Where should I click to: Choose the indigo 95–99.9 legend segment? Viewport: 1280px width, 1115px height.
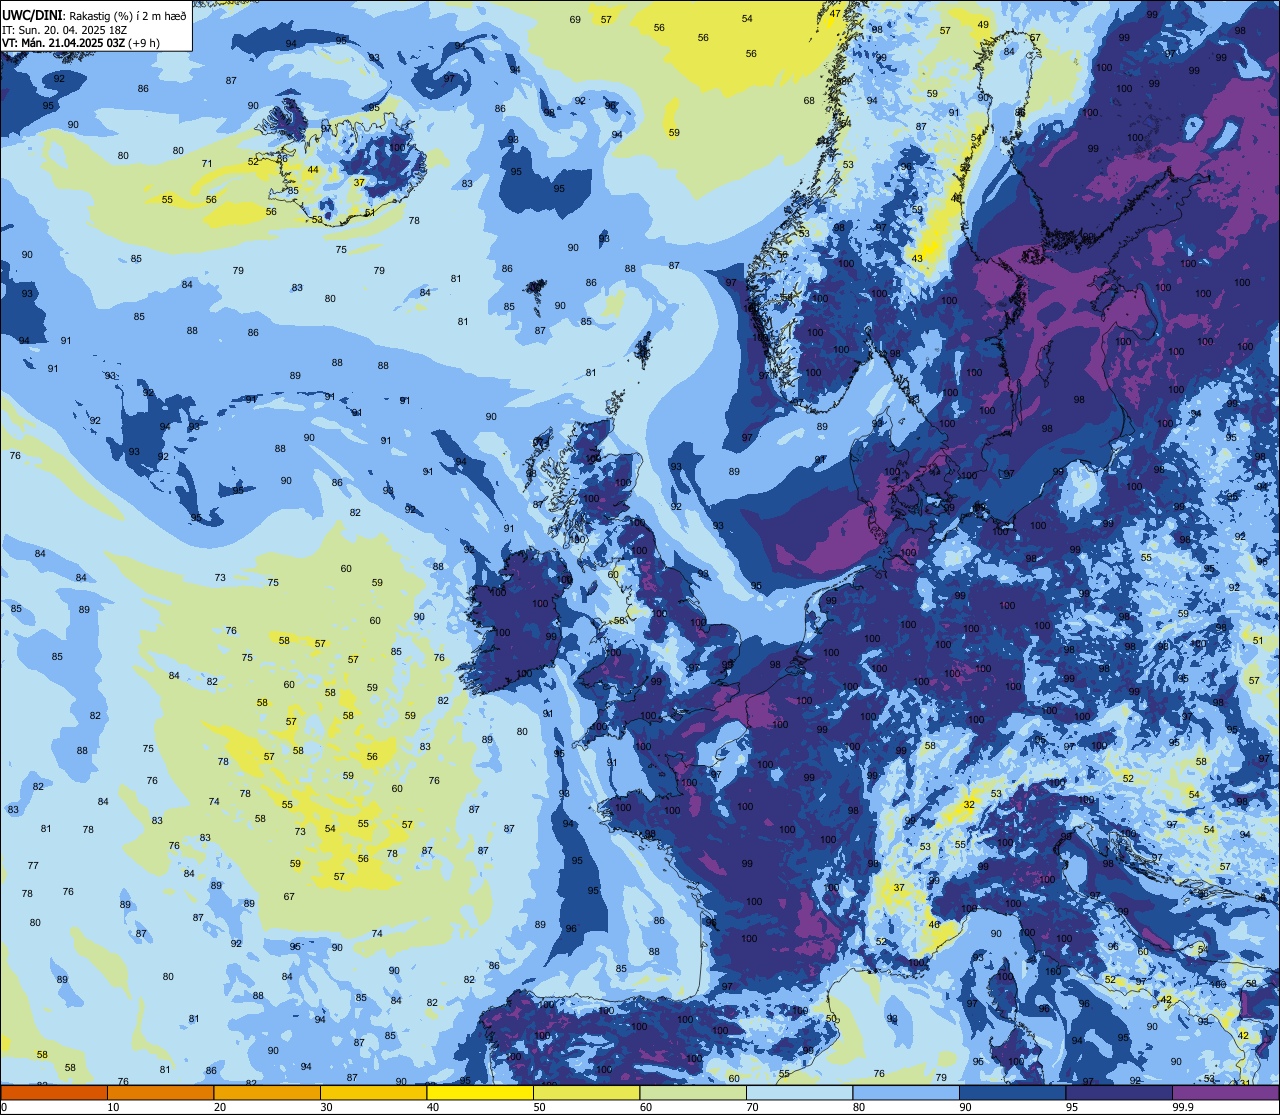(x=1120, y=1092)
